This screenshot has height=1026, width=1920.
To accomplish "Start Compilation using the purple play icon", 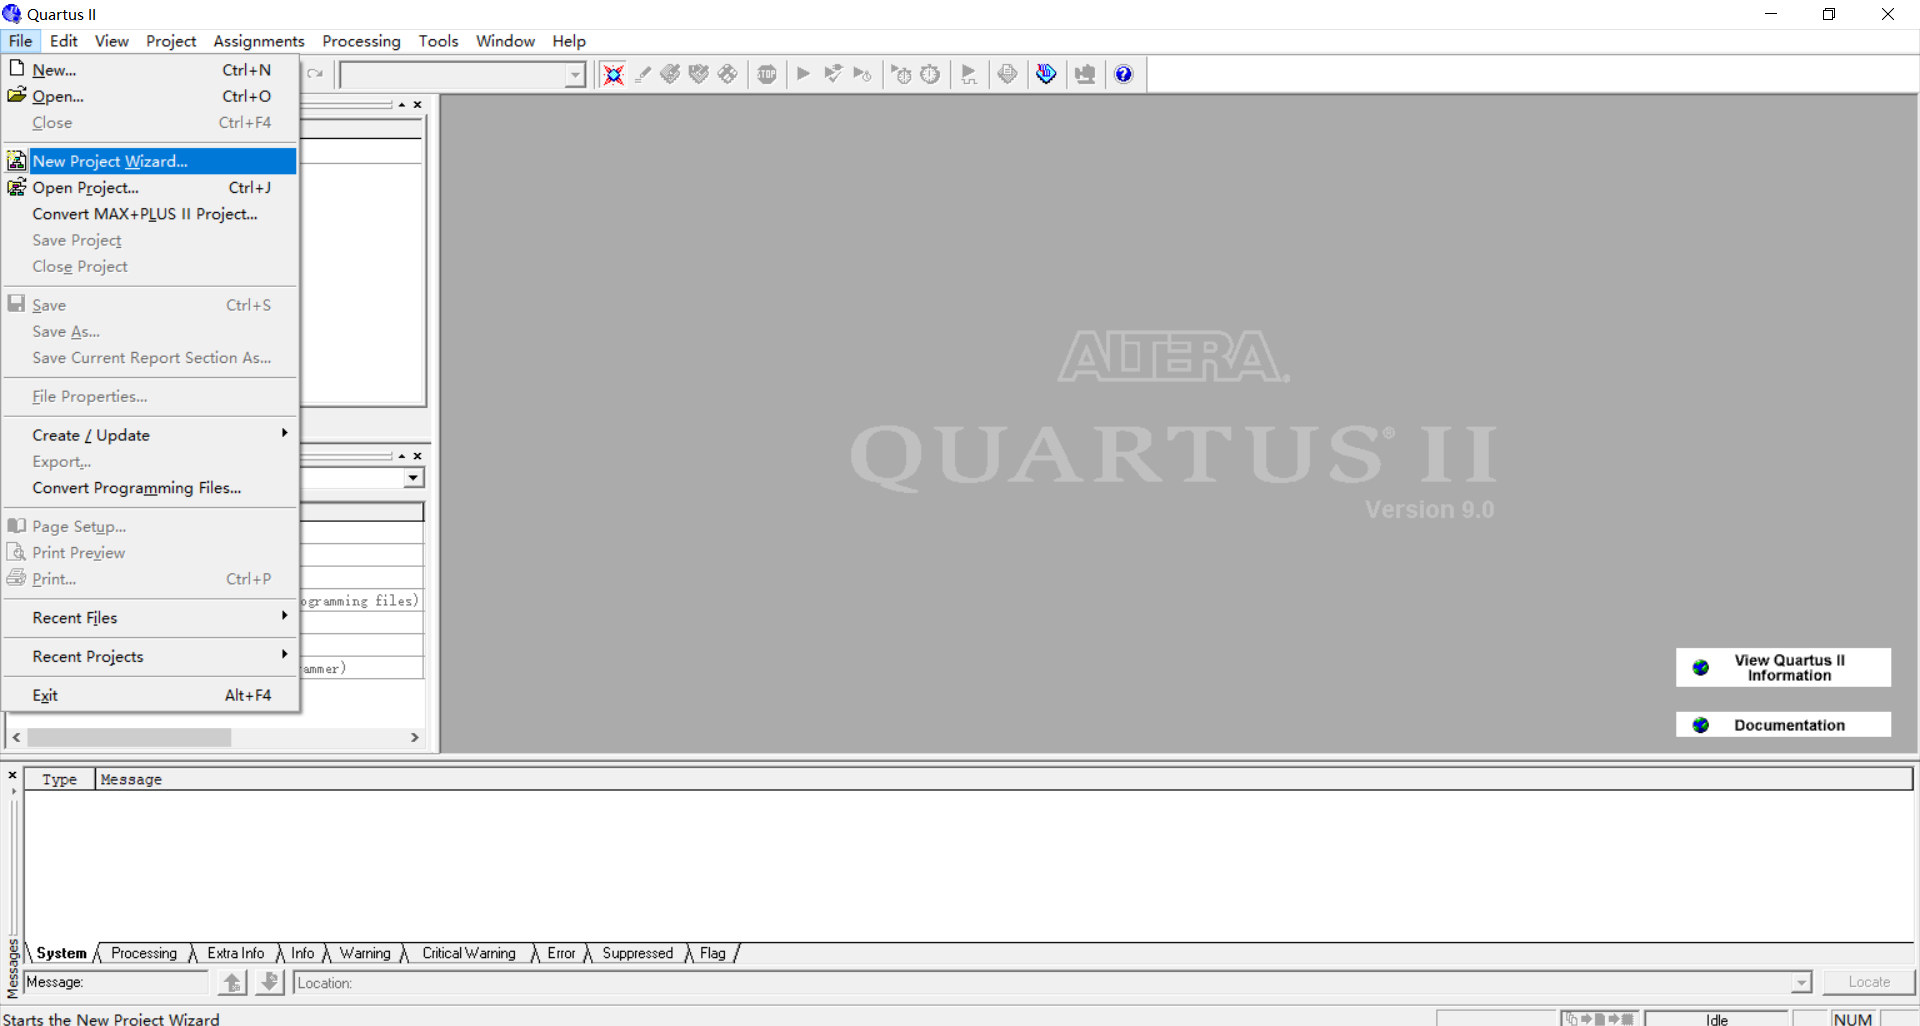I will click(803, 73).
